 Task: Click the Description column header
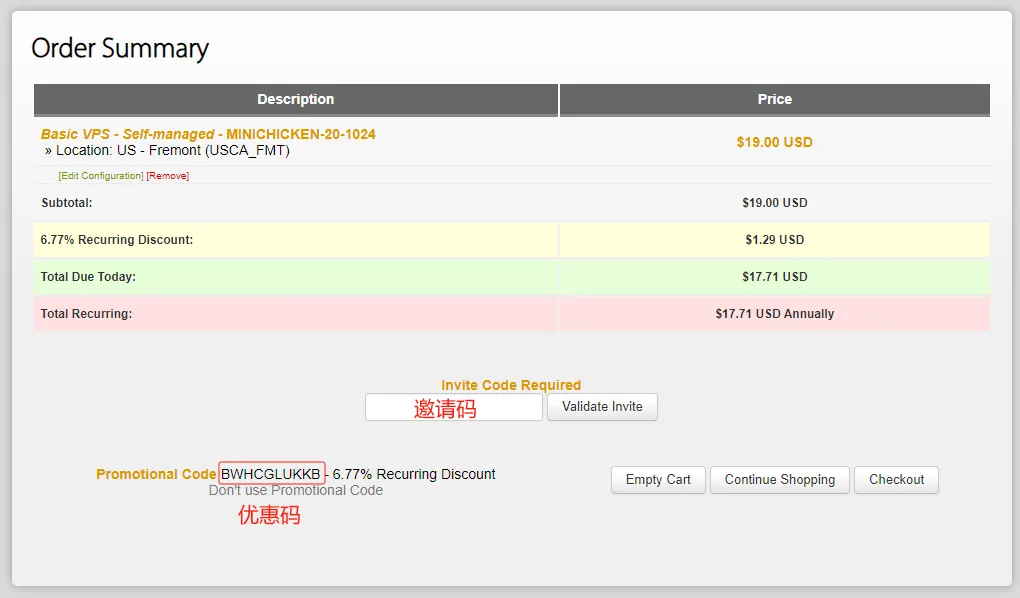click(x=295, y=100)
